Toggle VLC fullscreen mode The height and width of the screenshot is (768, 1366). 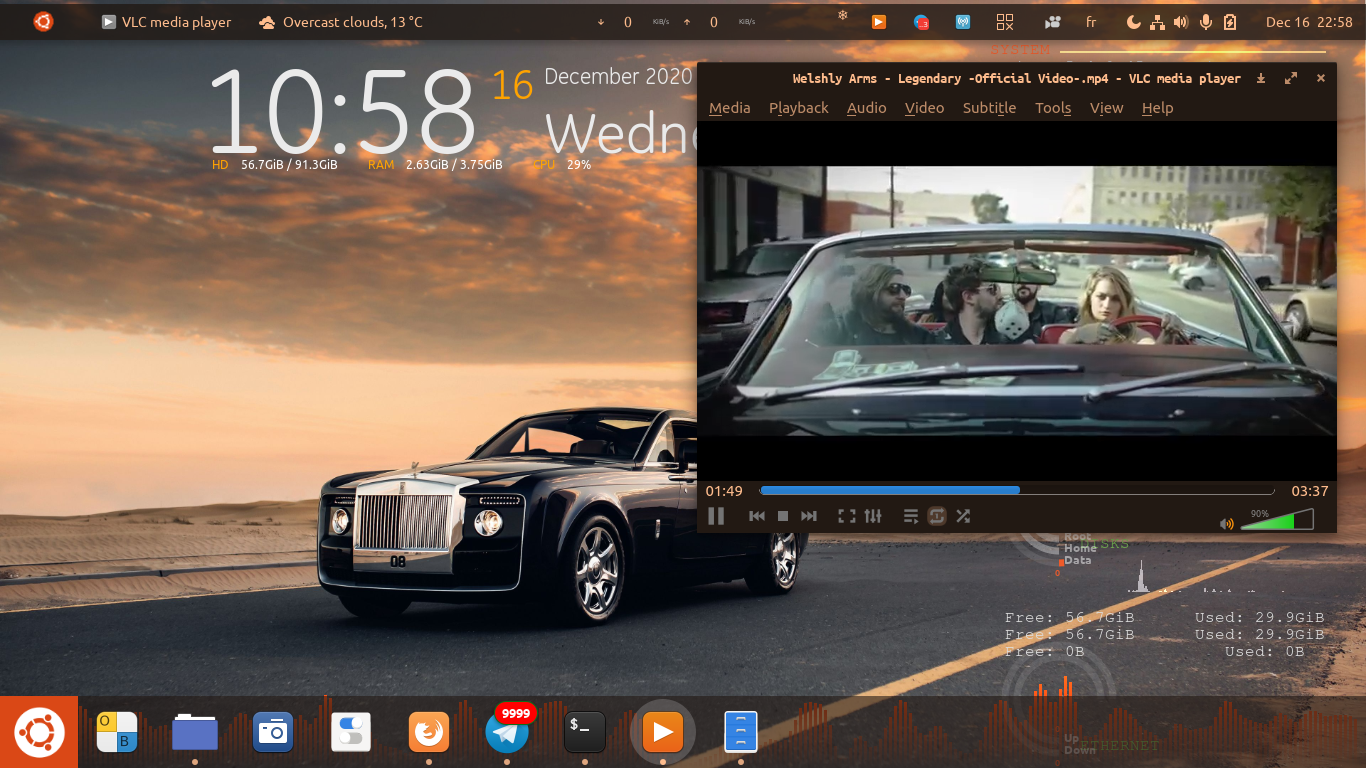(846, 516)
